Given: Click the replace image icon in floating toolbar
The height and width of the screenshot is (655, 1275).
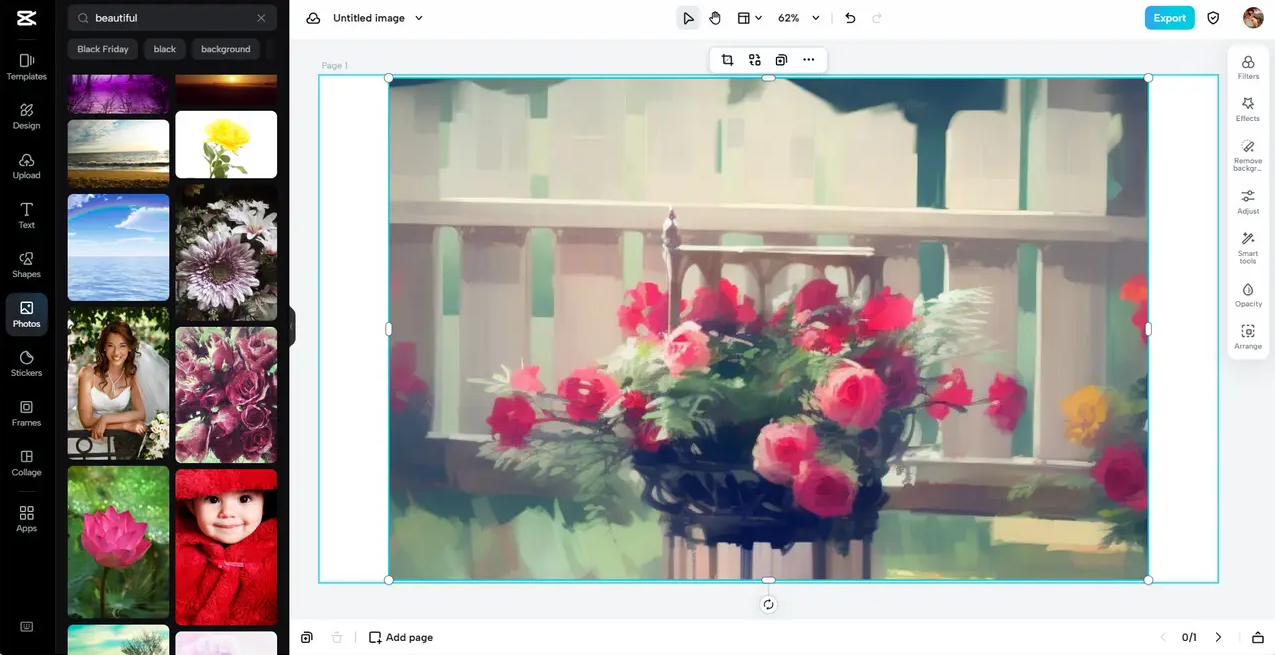Looking at the screenshot, I should (754, 60).
